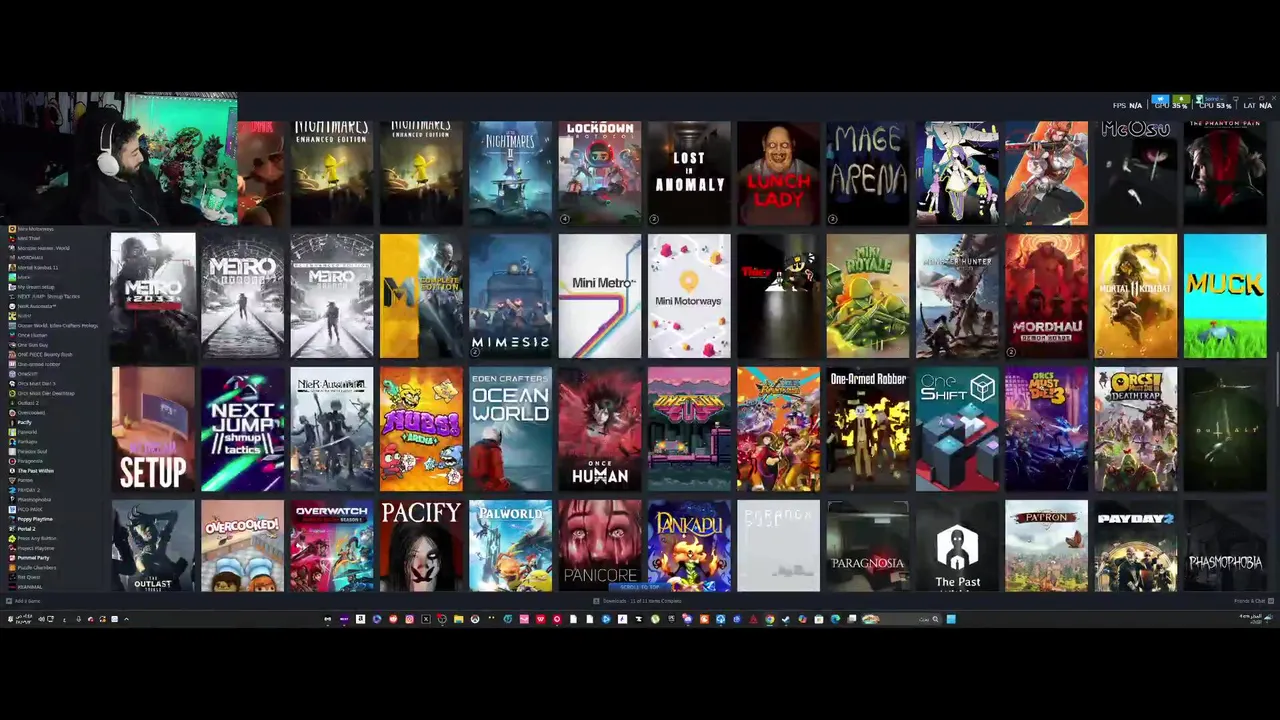
Task: Open Monster Hunter World cover
Action: tap(957, 296)
